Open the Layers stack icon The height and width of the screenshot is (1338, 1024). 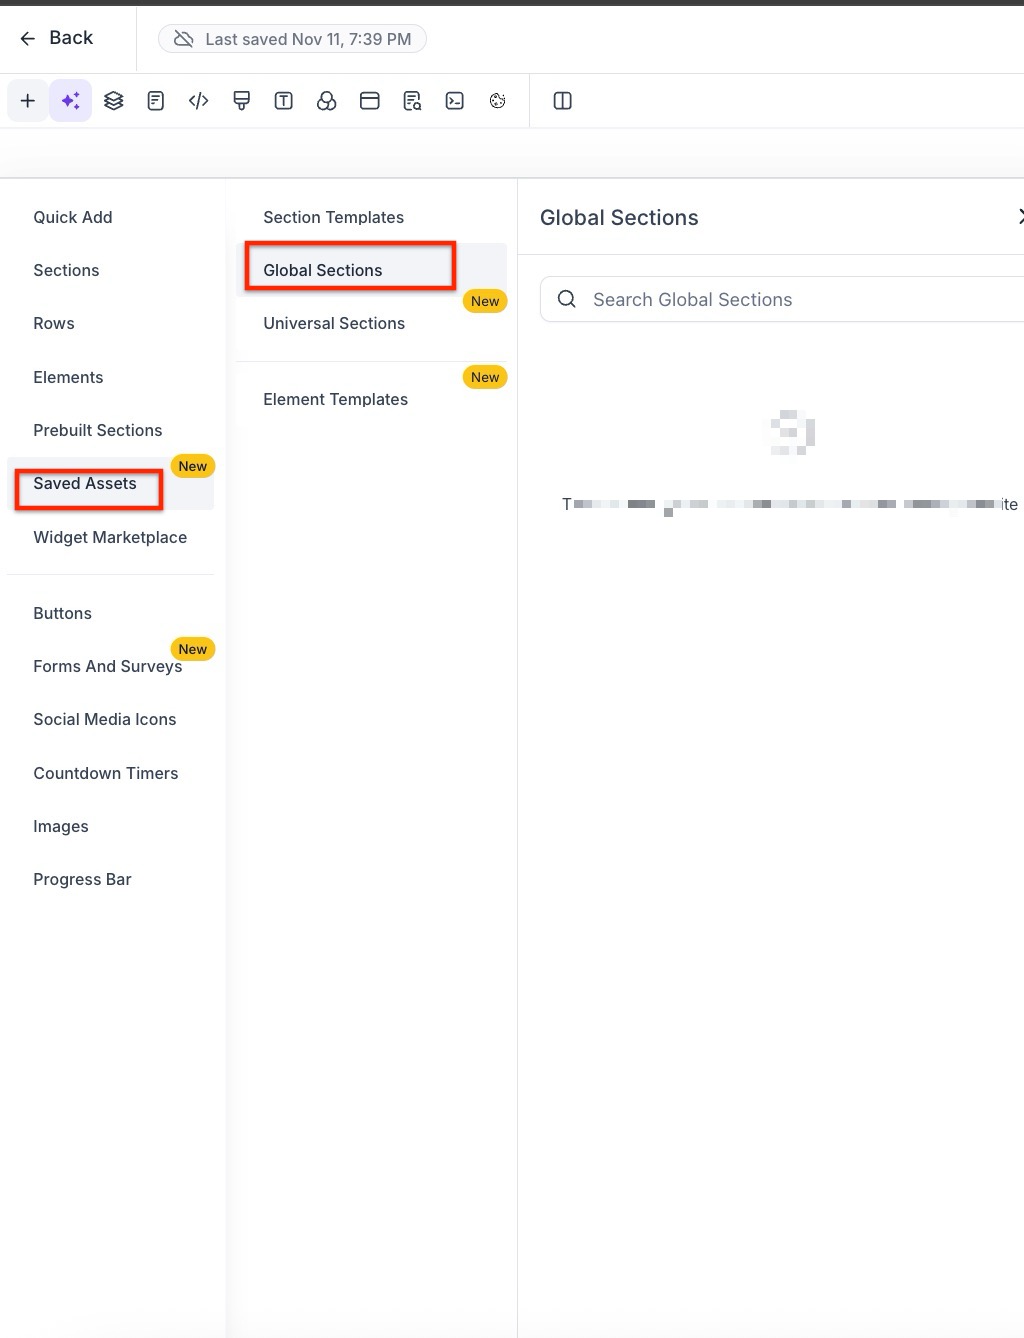[114, 101]
